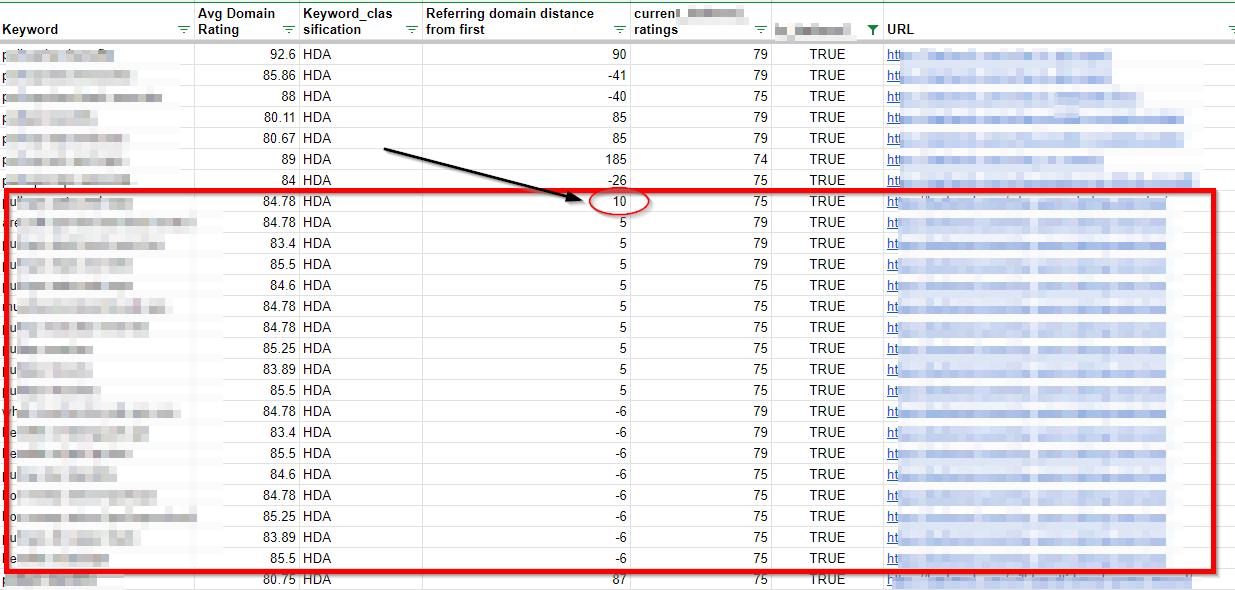Select the circled cell with value 10
Screen dimensions: 1235x590
tap(619, 201)
